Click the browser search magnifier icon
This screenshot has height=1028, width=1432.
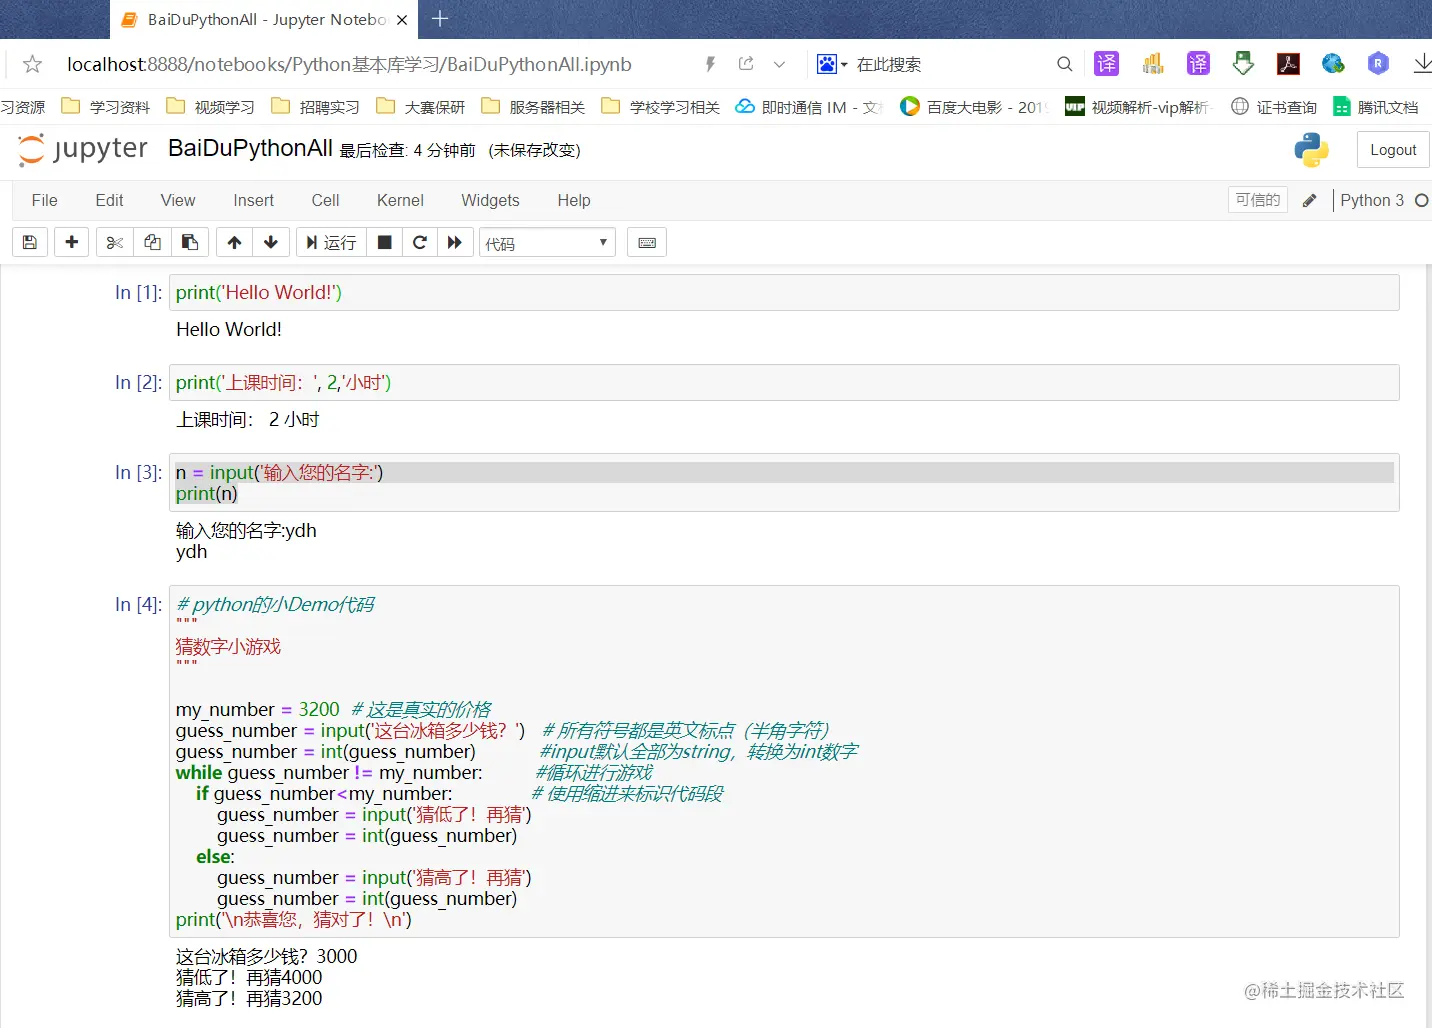[1065, 64]
